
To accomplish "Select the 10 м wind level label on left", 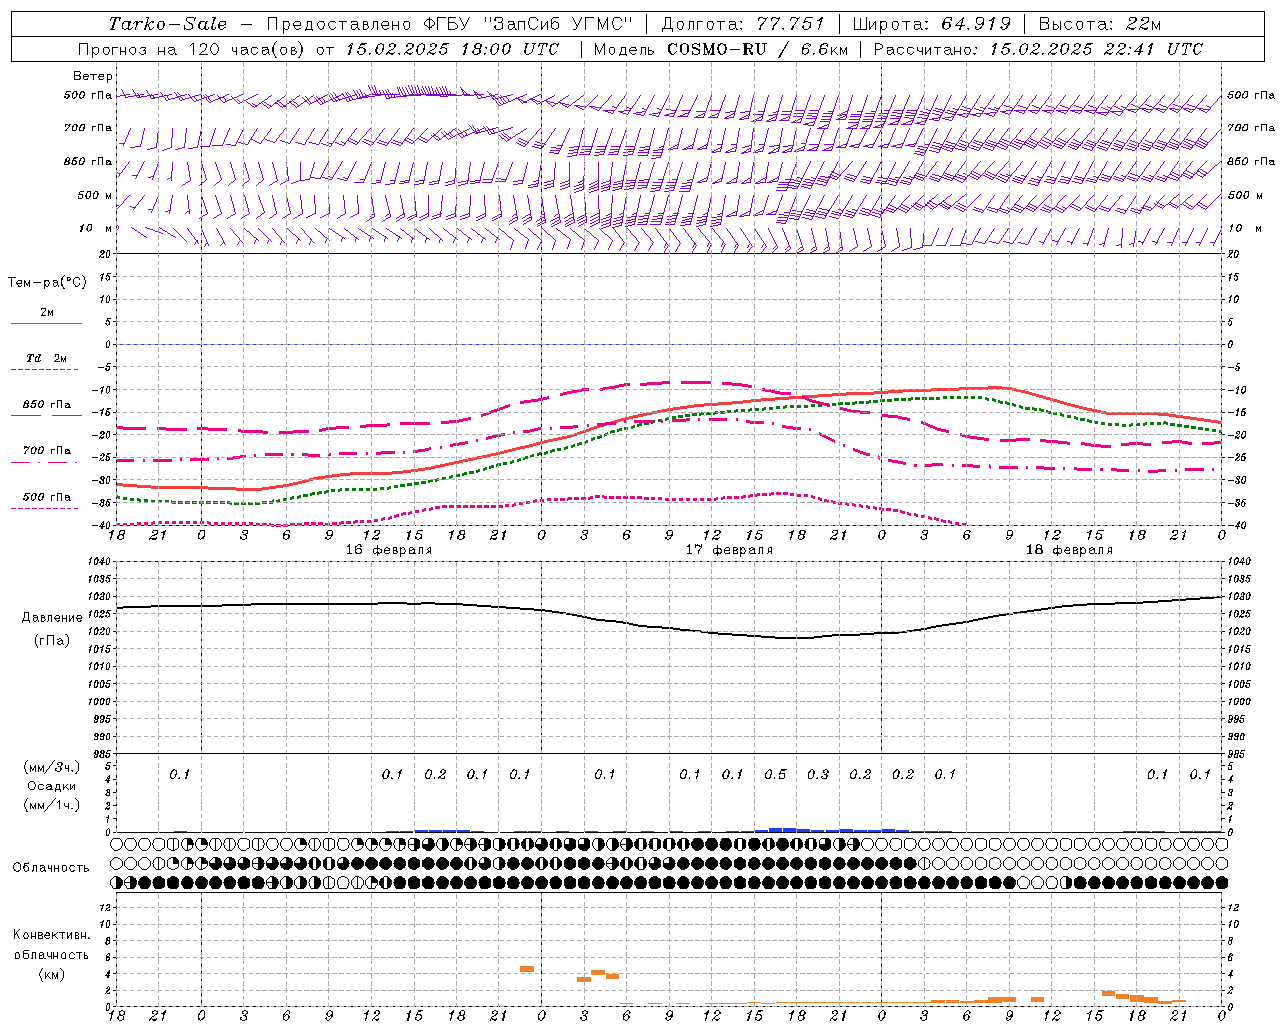I will coord(95,228).
